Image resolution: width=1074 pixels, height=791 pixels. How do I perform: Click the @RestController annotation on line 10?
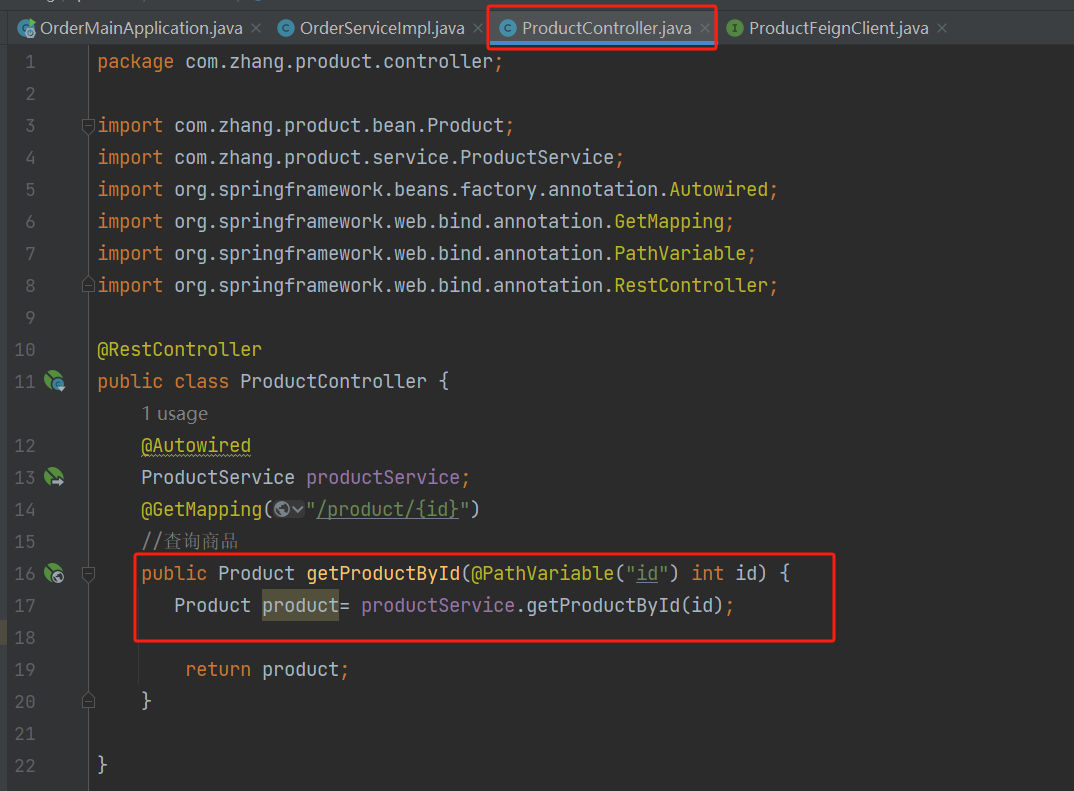coord(179,349)
